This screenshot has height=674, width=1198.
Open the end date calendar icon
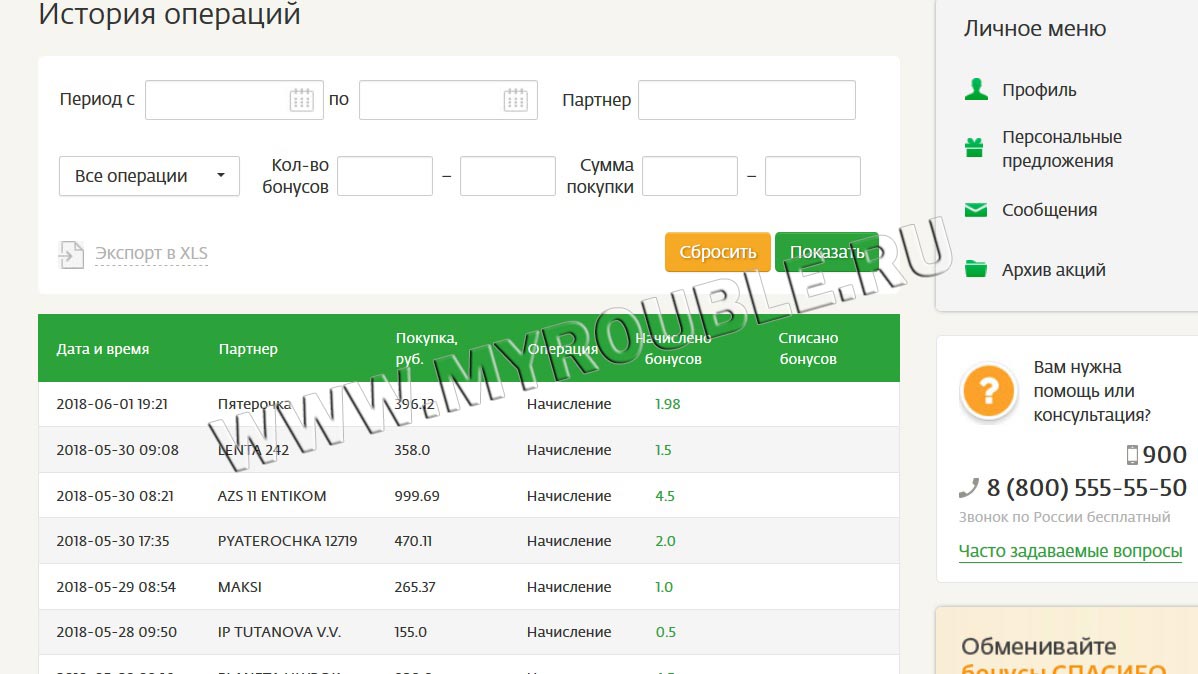[515, 100]
